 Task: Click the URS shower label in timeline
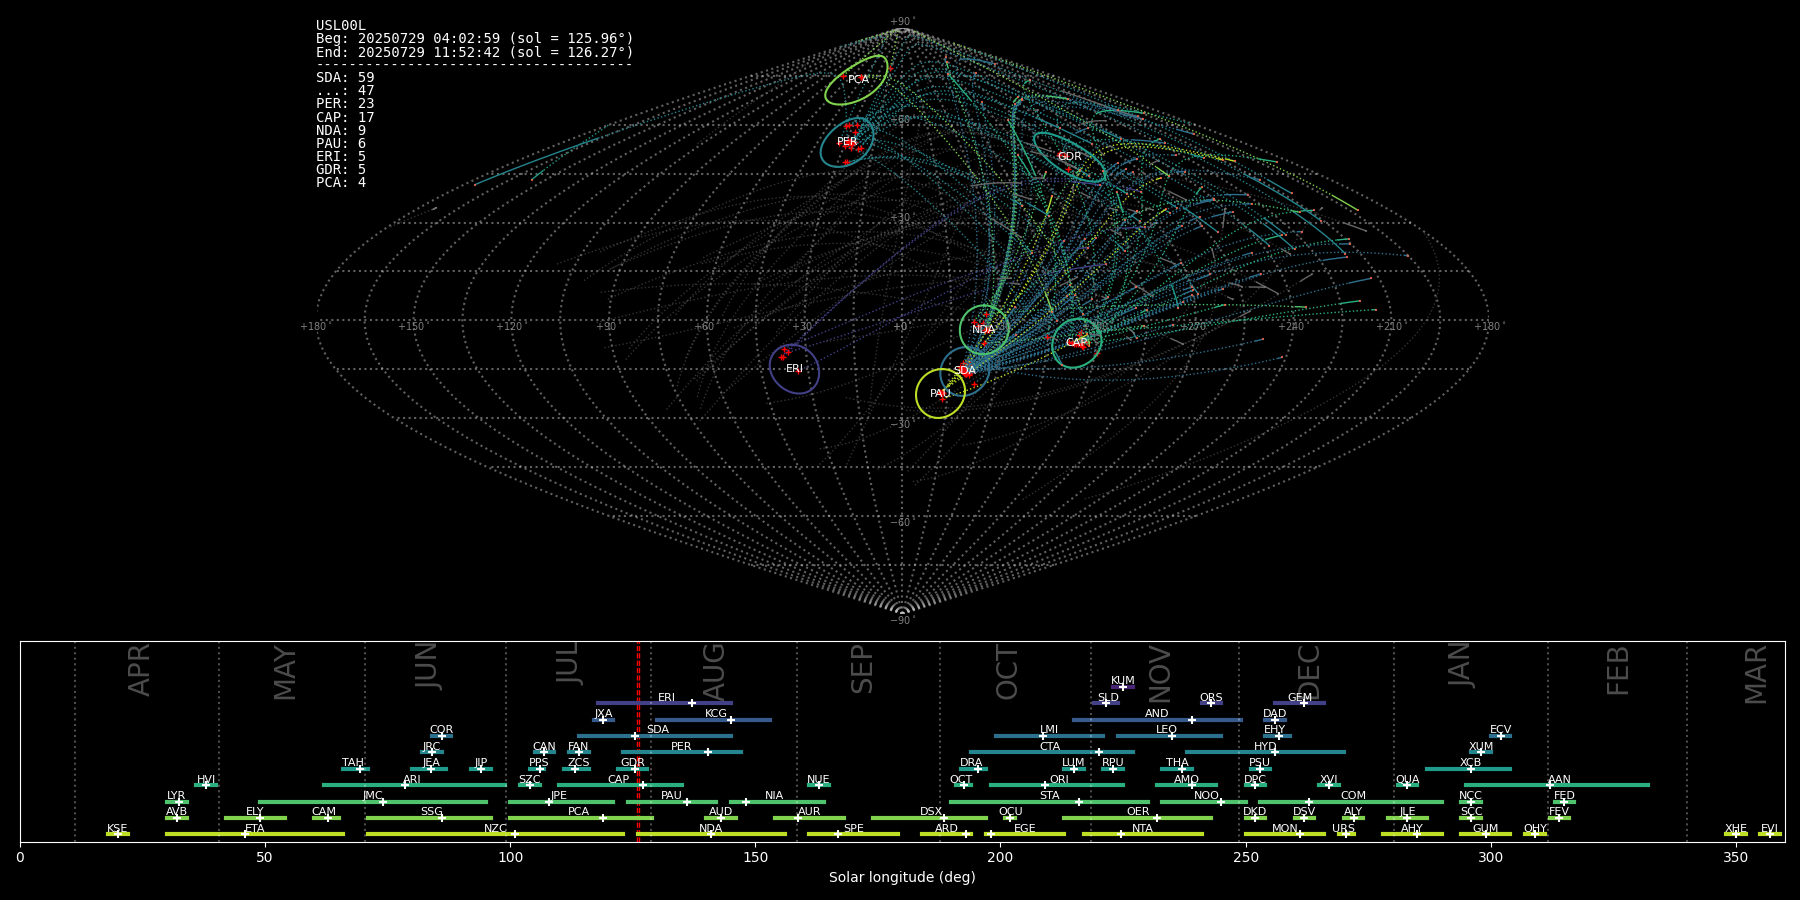(1343, 829)
